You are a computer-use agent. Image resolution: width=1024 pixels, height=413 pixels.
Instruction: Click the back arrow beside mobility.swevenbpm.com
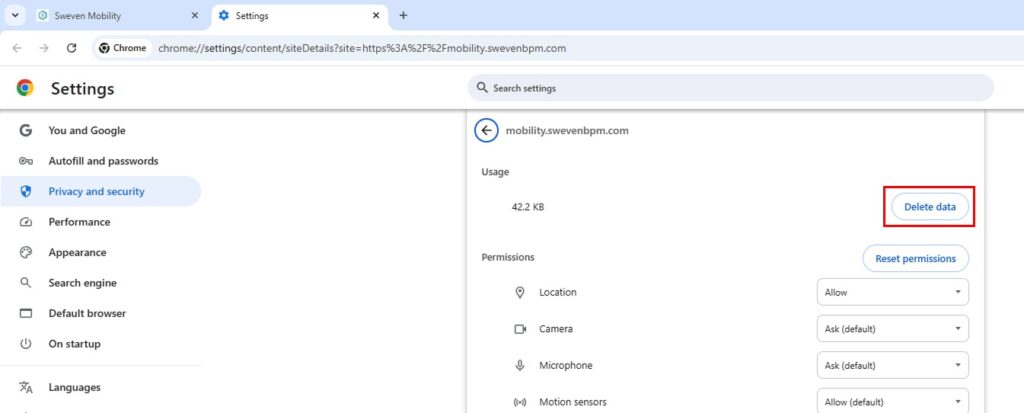486,130
